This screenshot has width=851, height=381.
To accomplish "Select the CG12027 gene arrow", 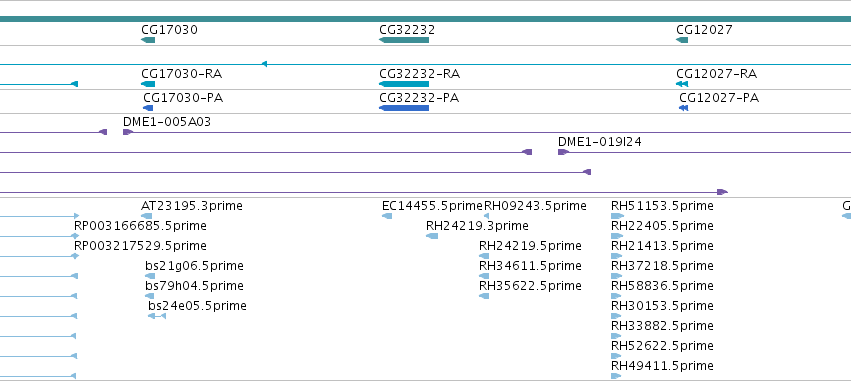I will point(682,40).
